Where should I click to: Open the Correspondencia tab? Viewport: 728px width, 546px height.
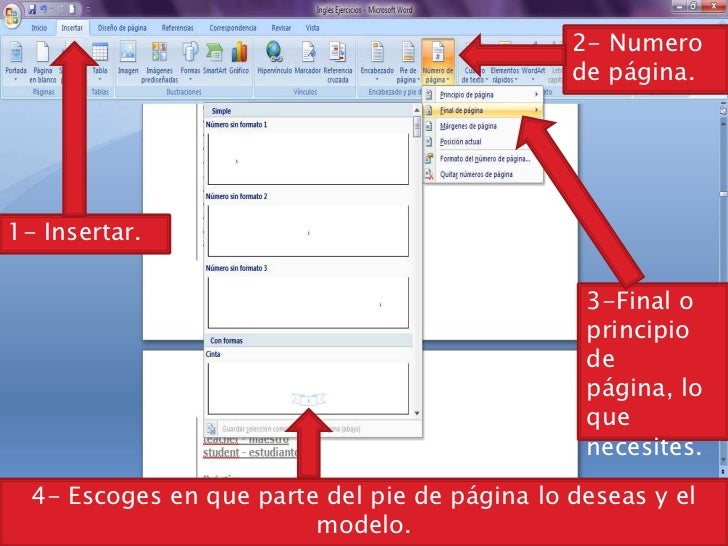[233, 28]
